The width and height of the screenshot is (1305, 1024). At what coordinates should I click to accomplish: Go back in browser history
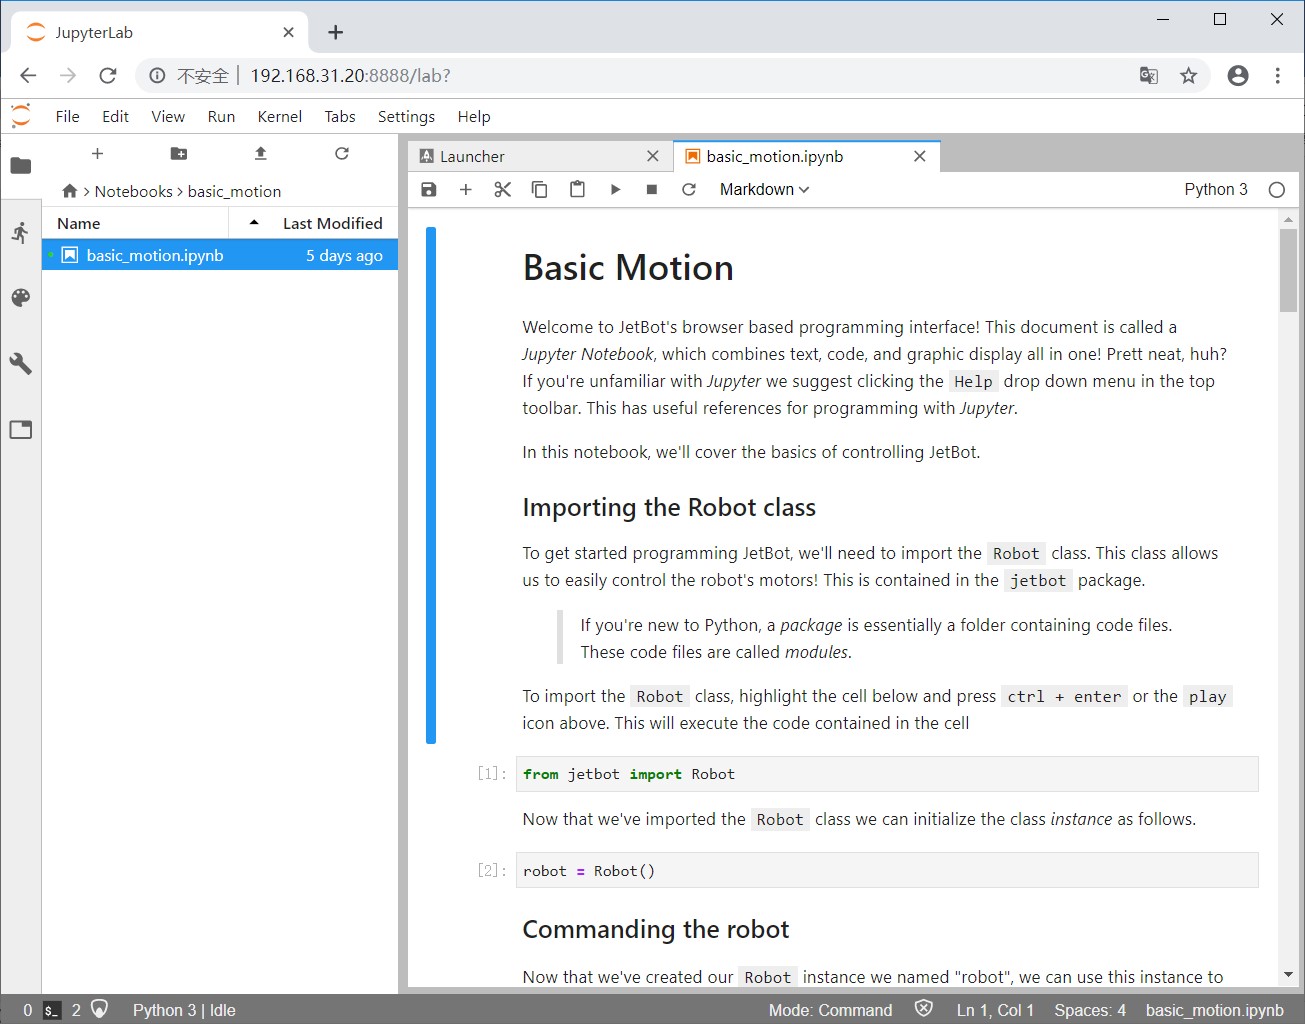click(x=28, y=75)
